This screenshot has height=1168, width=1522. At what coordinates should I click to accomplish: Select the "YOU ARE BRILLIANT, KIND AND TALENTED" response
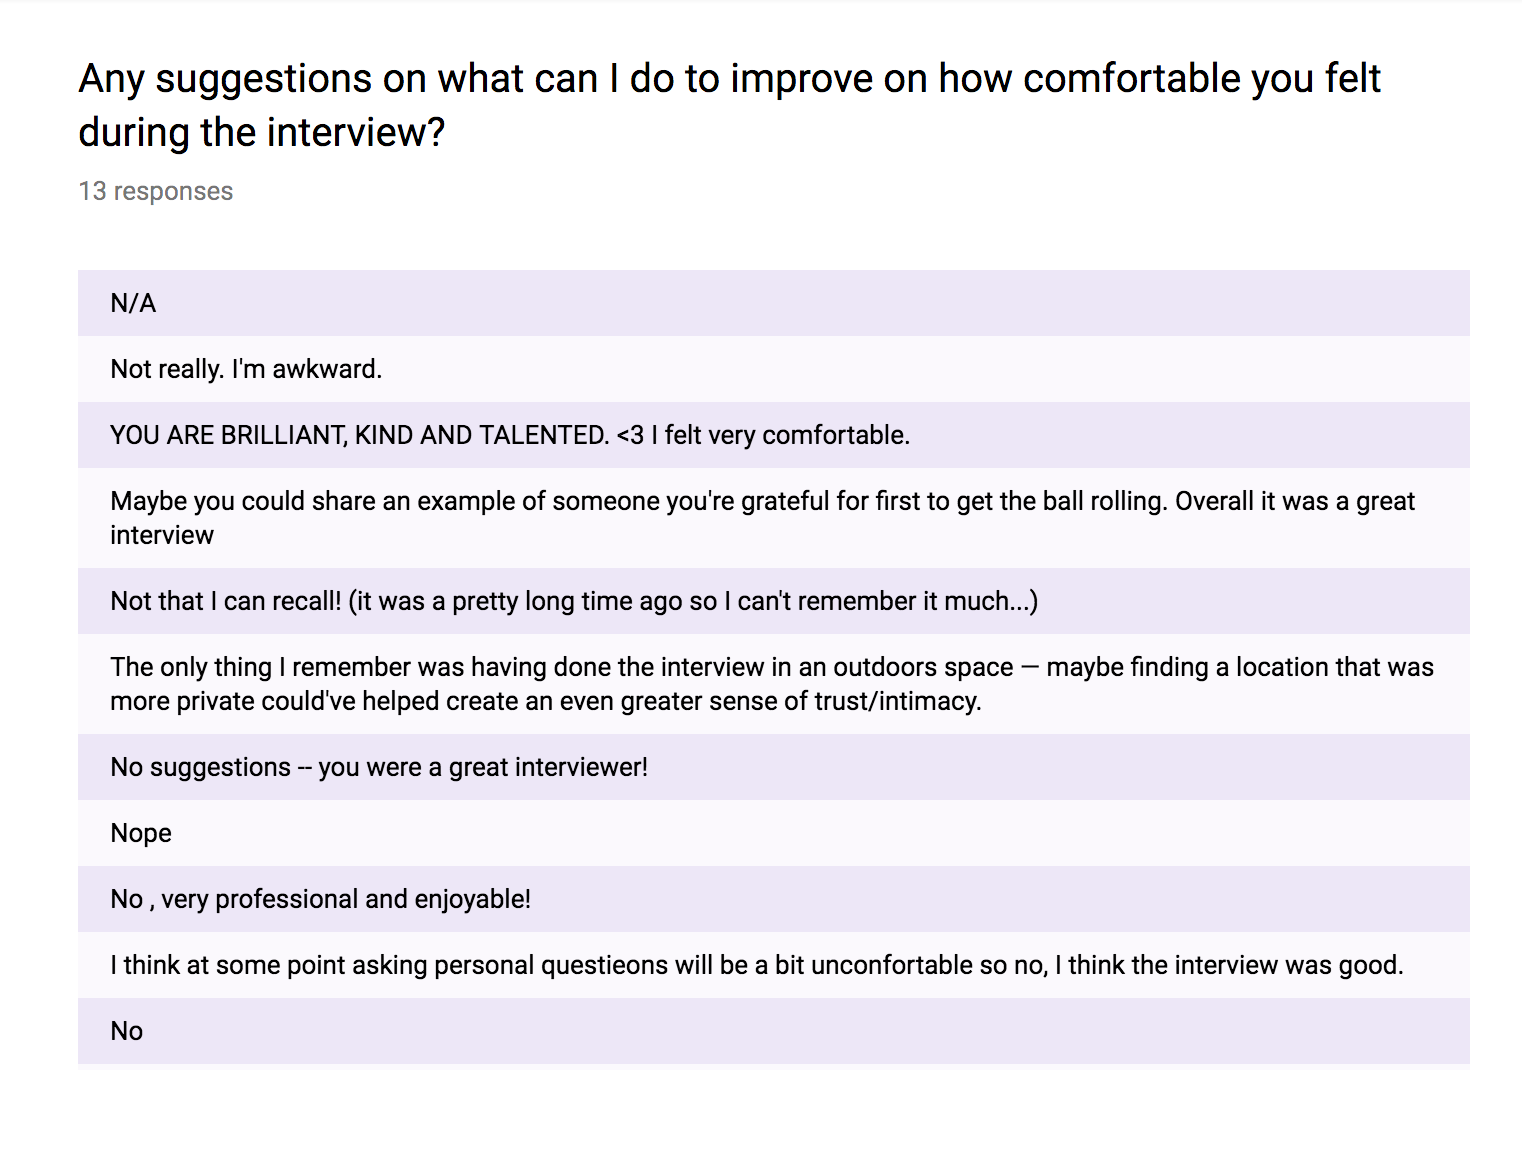tap(359, 435)
